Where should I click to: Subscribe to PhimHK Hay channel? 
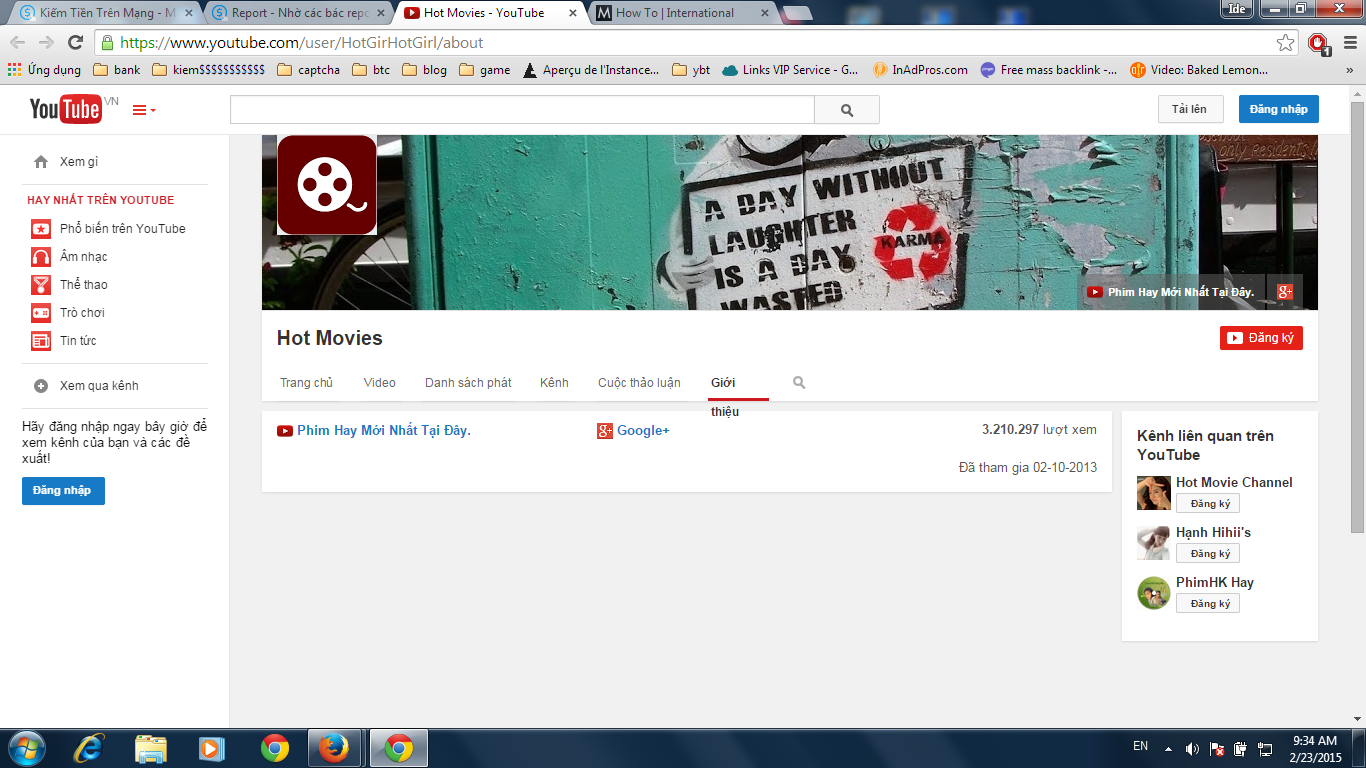(x=1208, y=603)
